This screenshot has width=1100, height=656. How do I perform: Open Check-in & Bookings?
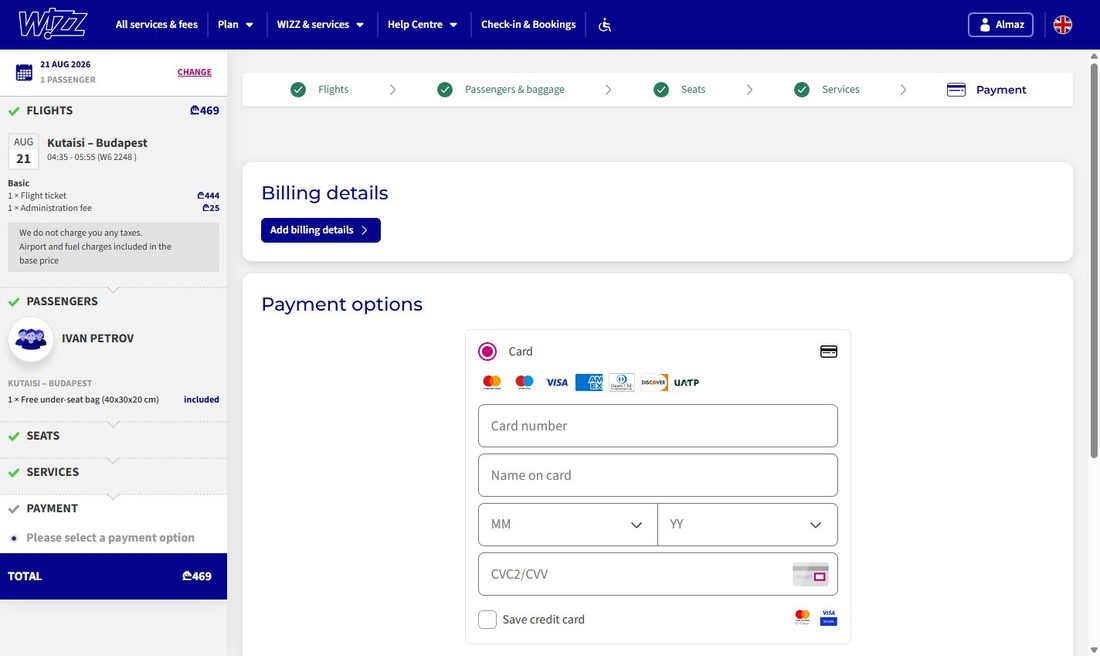528,25
